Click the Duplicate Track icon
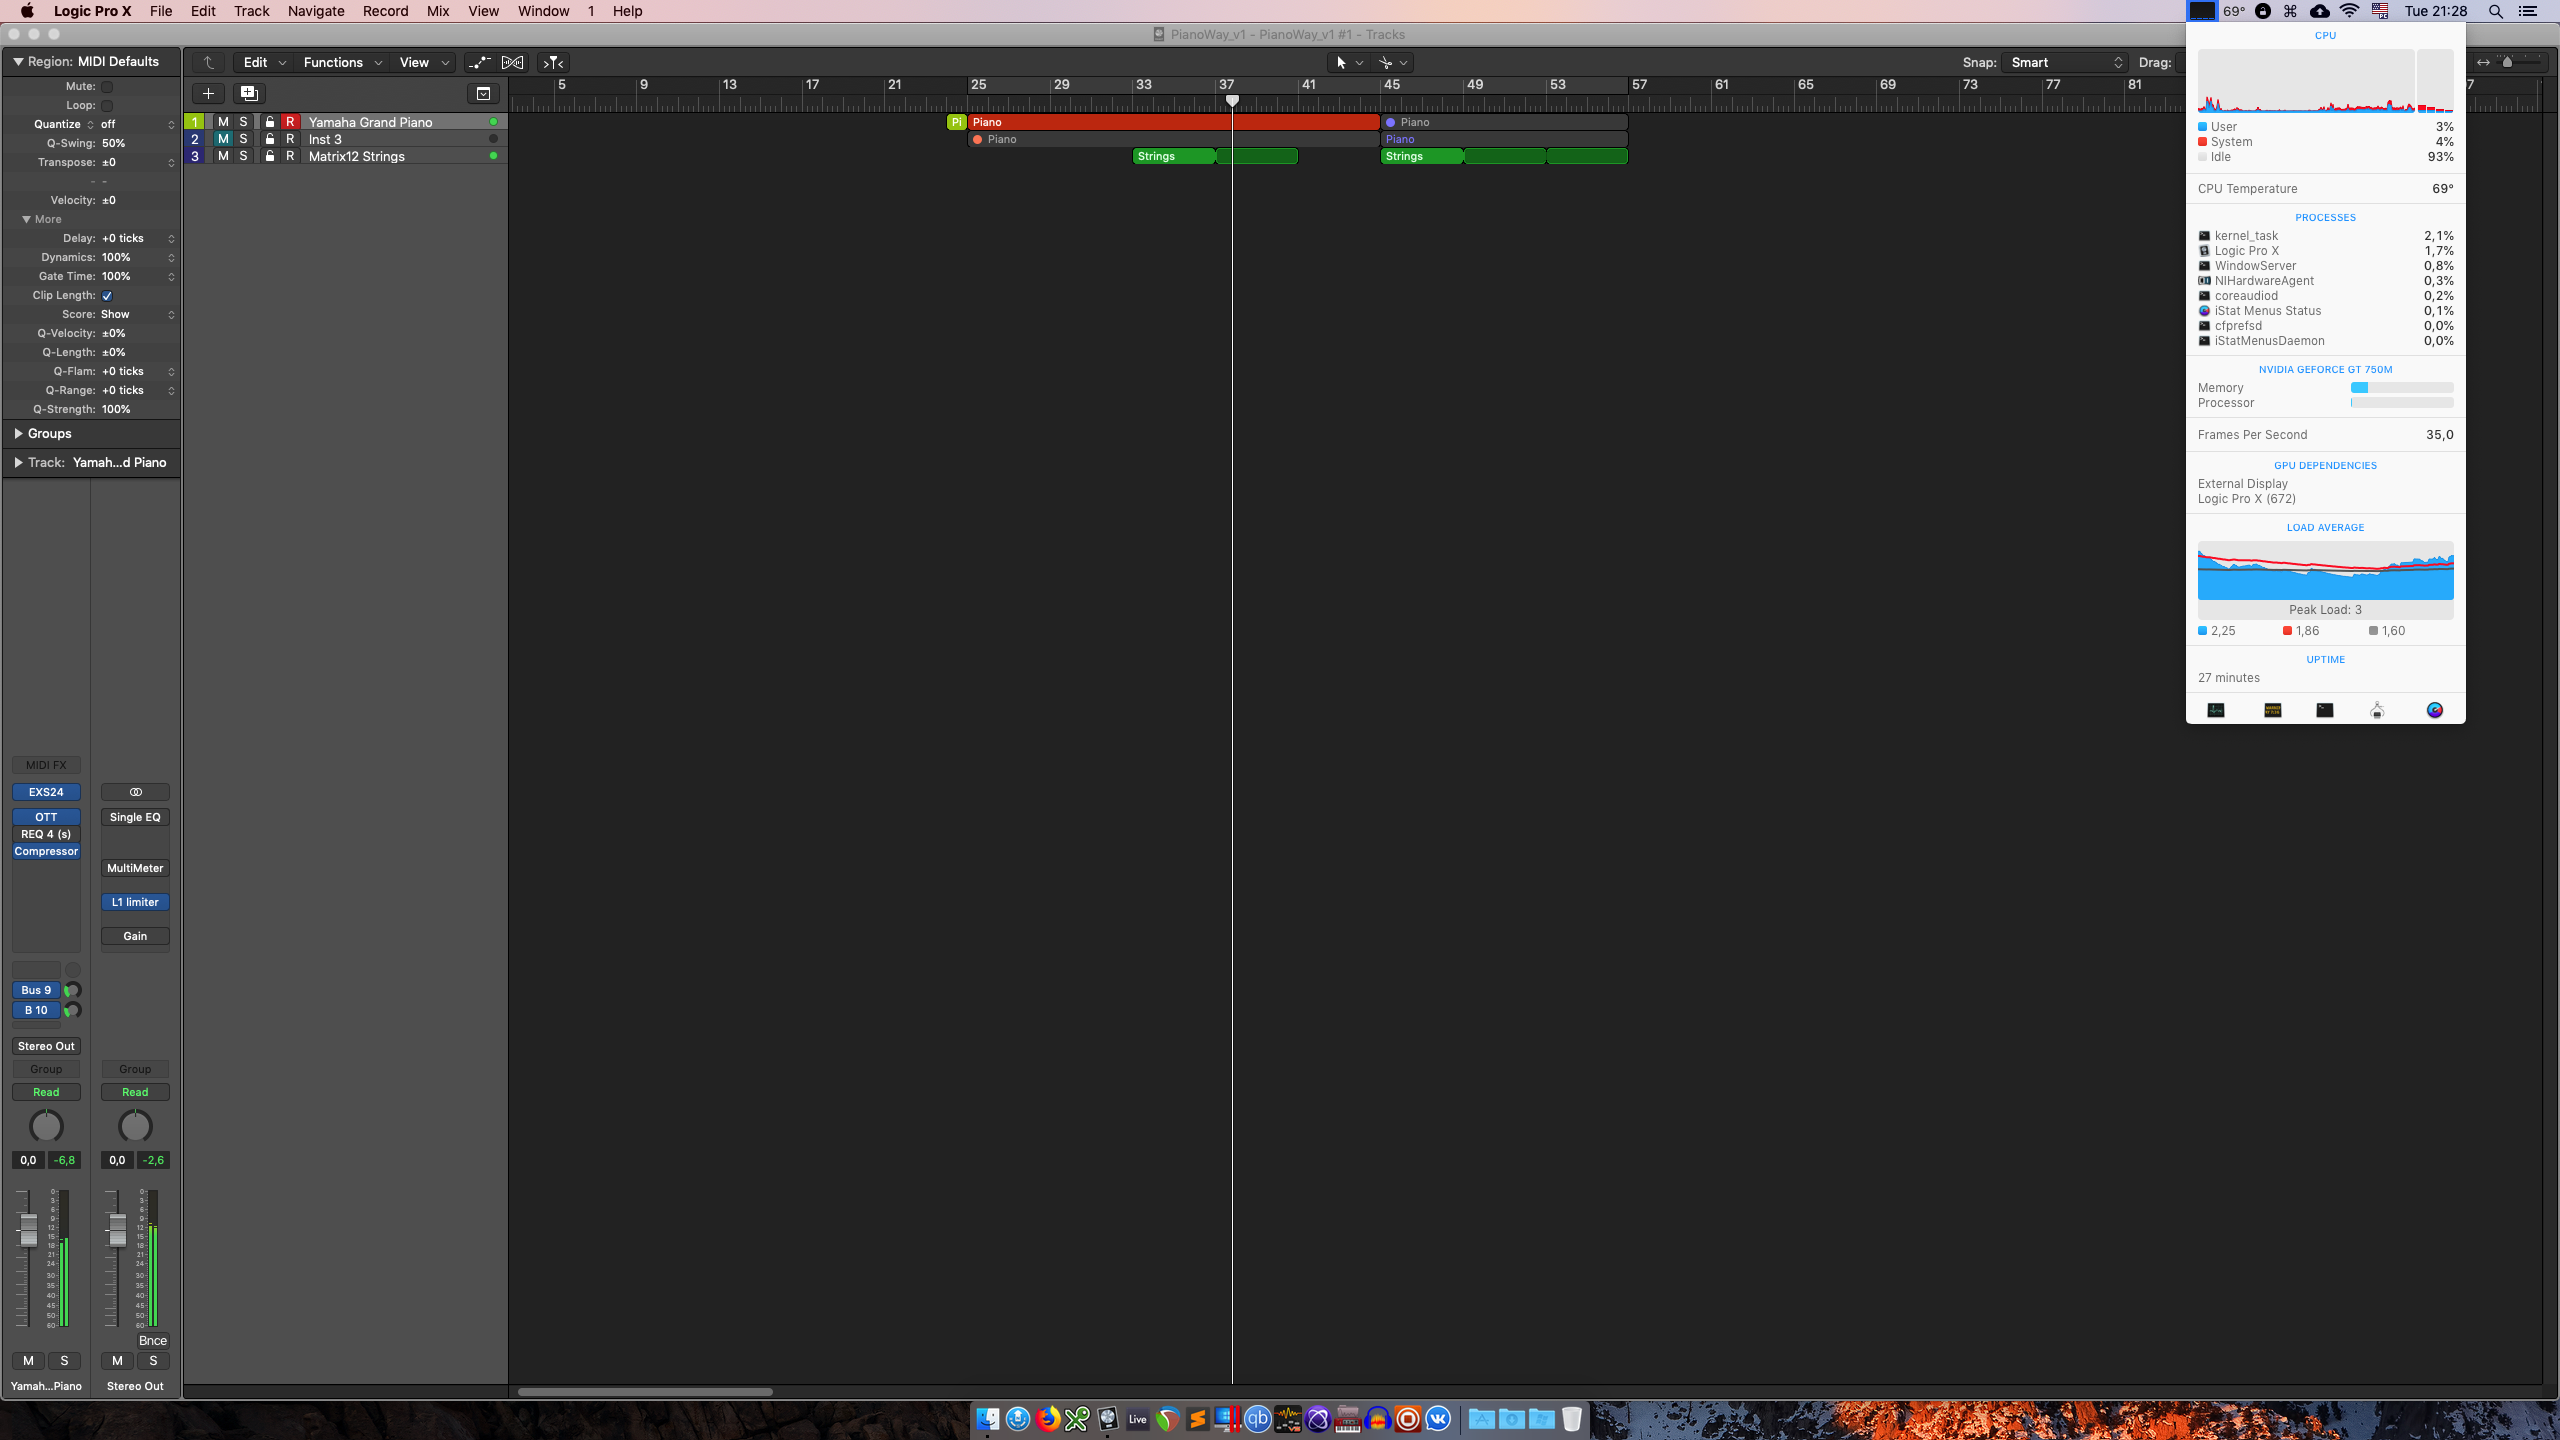This screenshot has width=2560, height=1440. (x=248, y=93)
